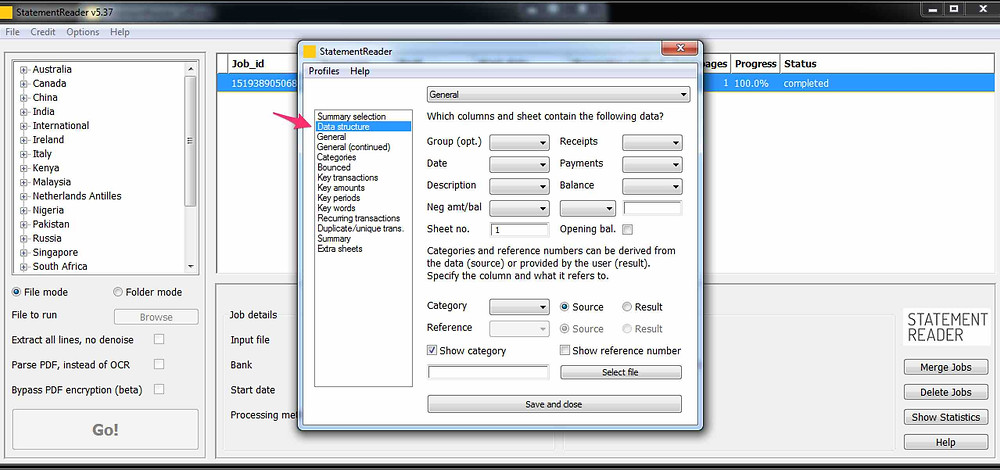Select Summary selection in settings list

(351, 117)
